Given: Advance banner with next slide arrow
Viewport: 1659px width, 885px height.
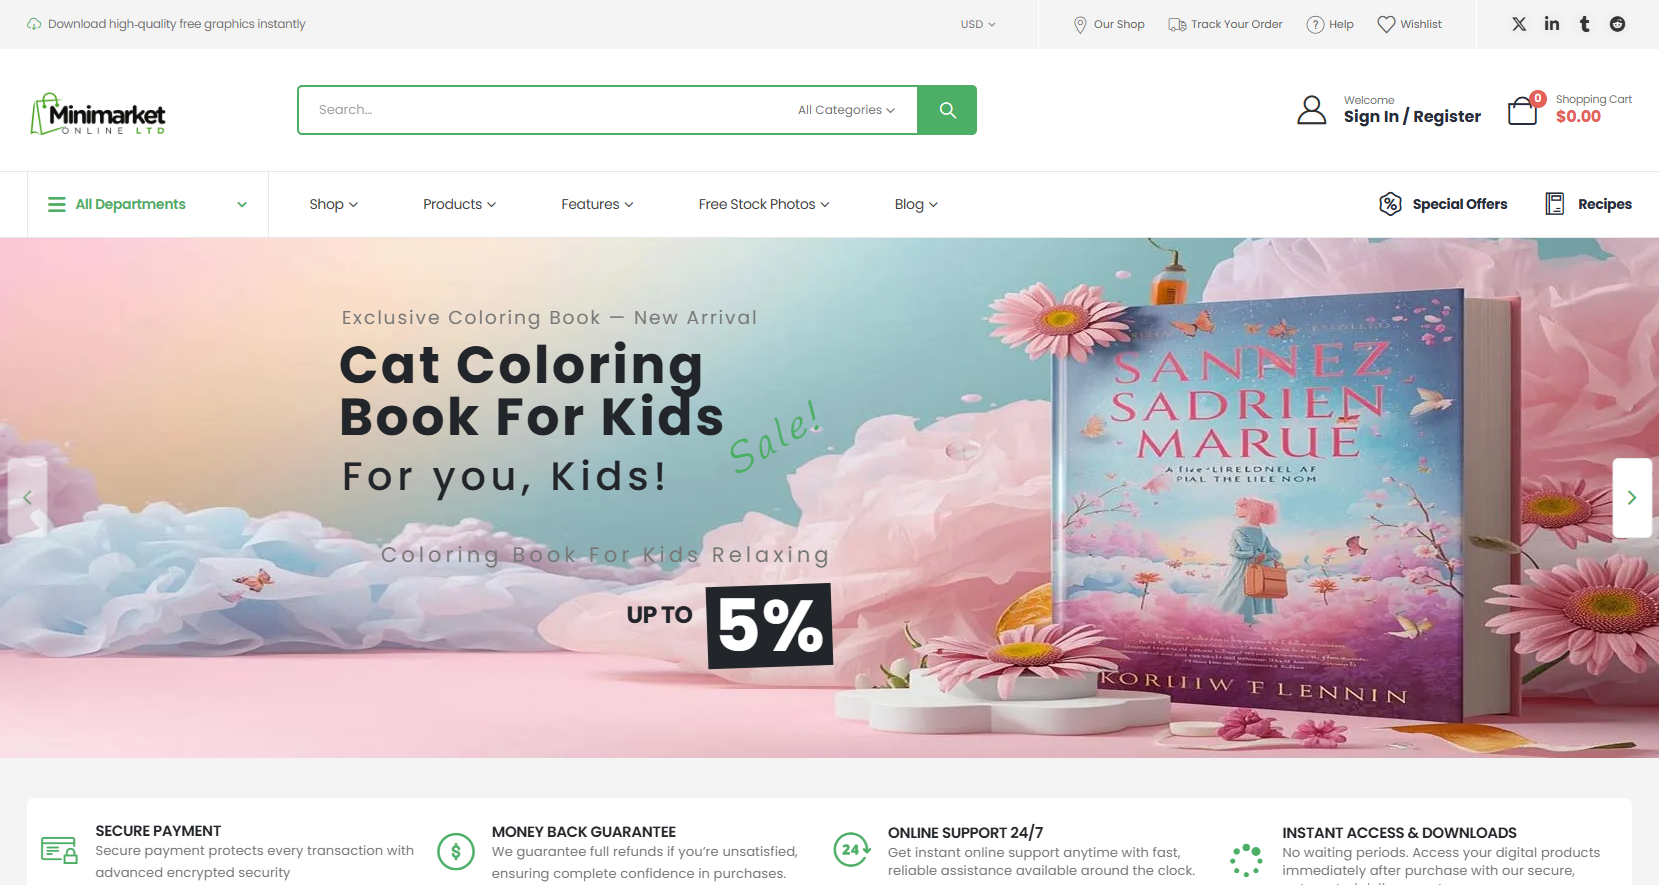Looking at the screenshot, I should (x=1632, y=498).
